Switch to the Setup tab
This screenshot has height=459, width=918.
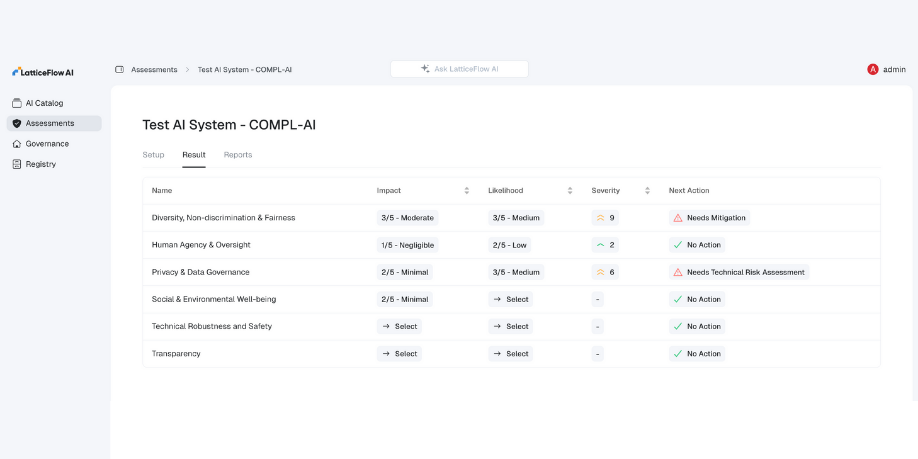153,155
